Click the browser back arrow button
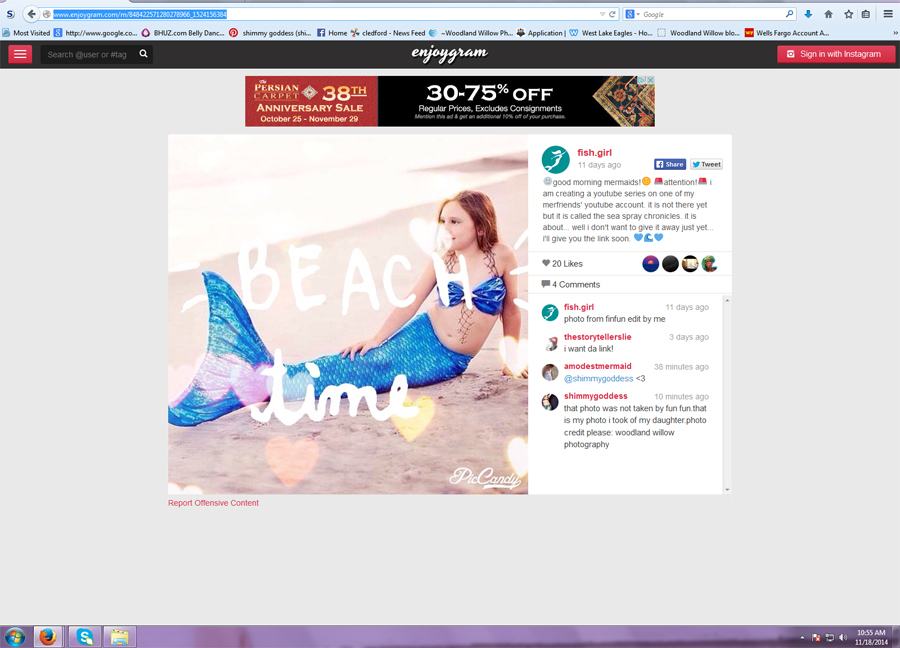The width and height of the screenshot is (900, 648). pos(31,14)
